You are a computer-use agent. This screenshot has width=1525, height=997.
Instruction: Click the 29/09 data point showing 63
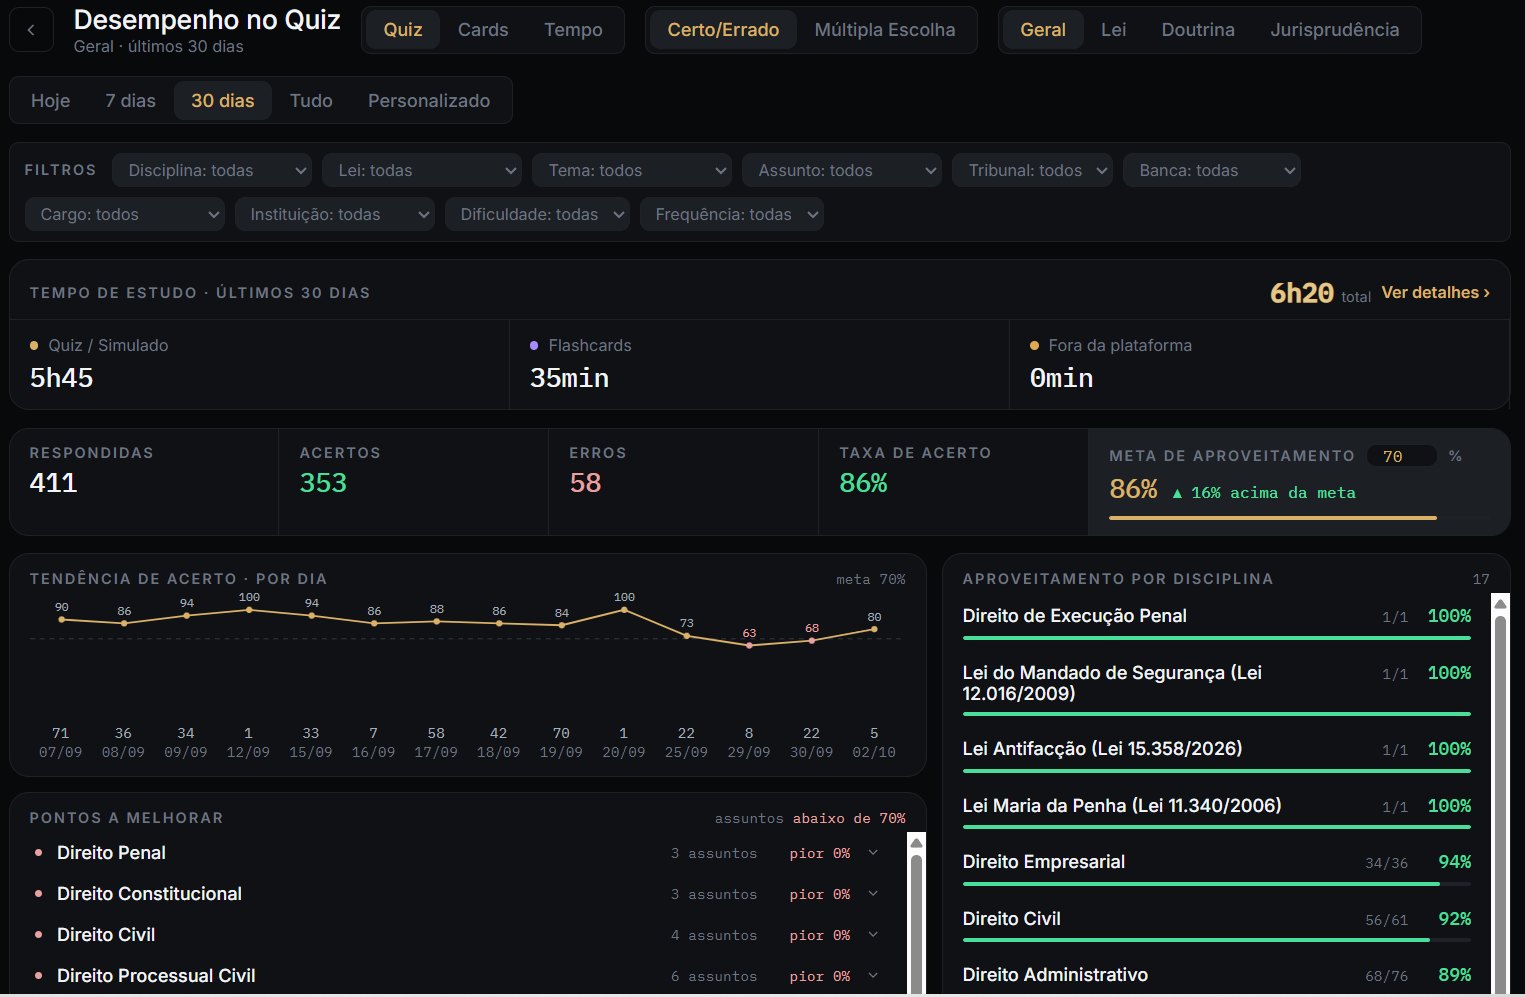pos(749,645)
